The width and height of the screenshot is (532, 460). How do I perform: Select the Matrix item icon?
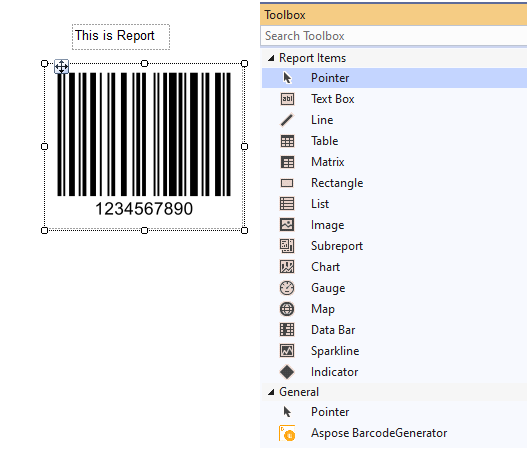coord(287,162)
